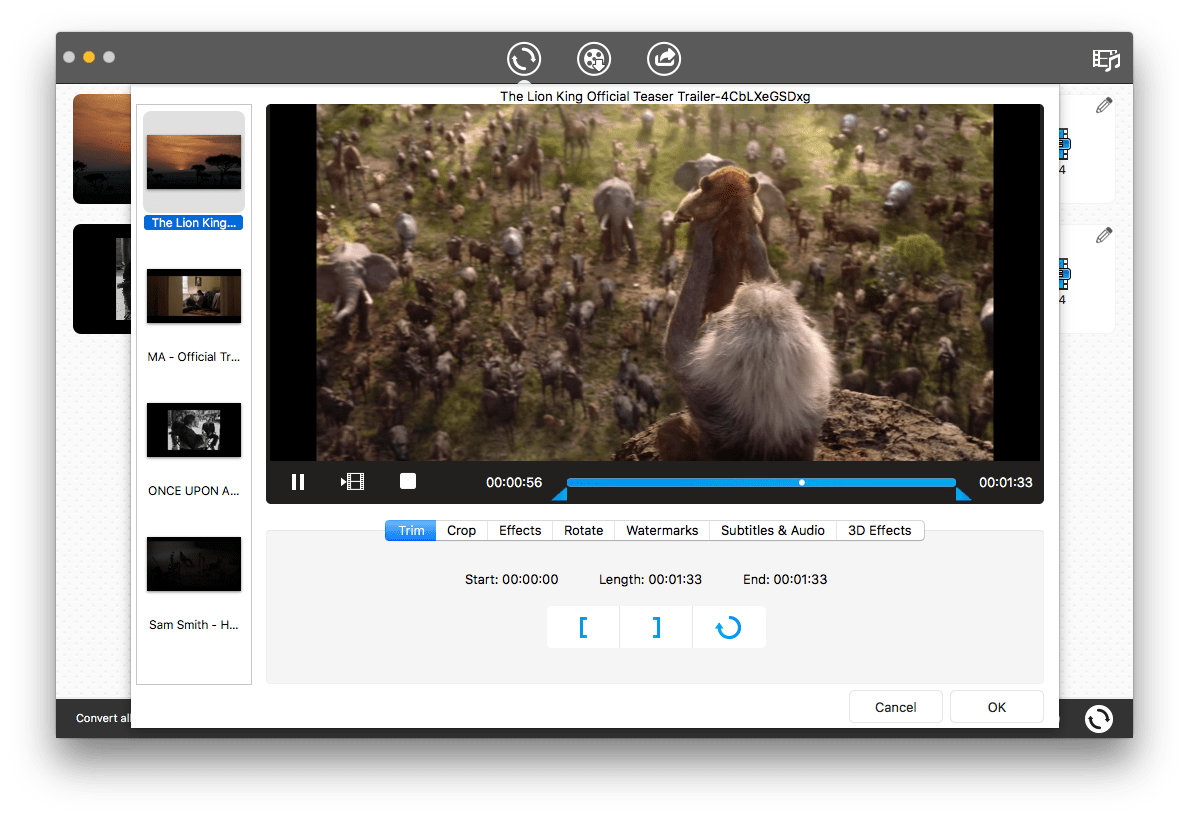Open the media browser icon at top right
1189x818 pixels.
click(x=1106, y=59)
